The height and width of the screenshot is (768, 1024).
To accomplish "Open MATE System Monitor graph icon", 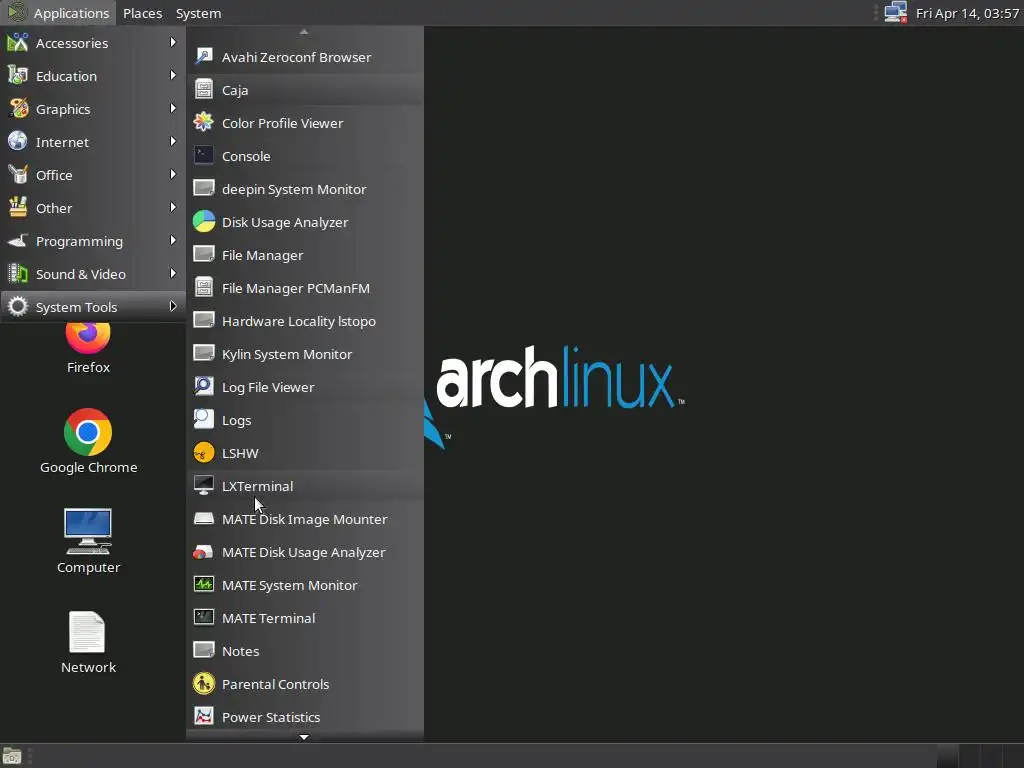I will point(204,584).
